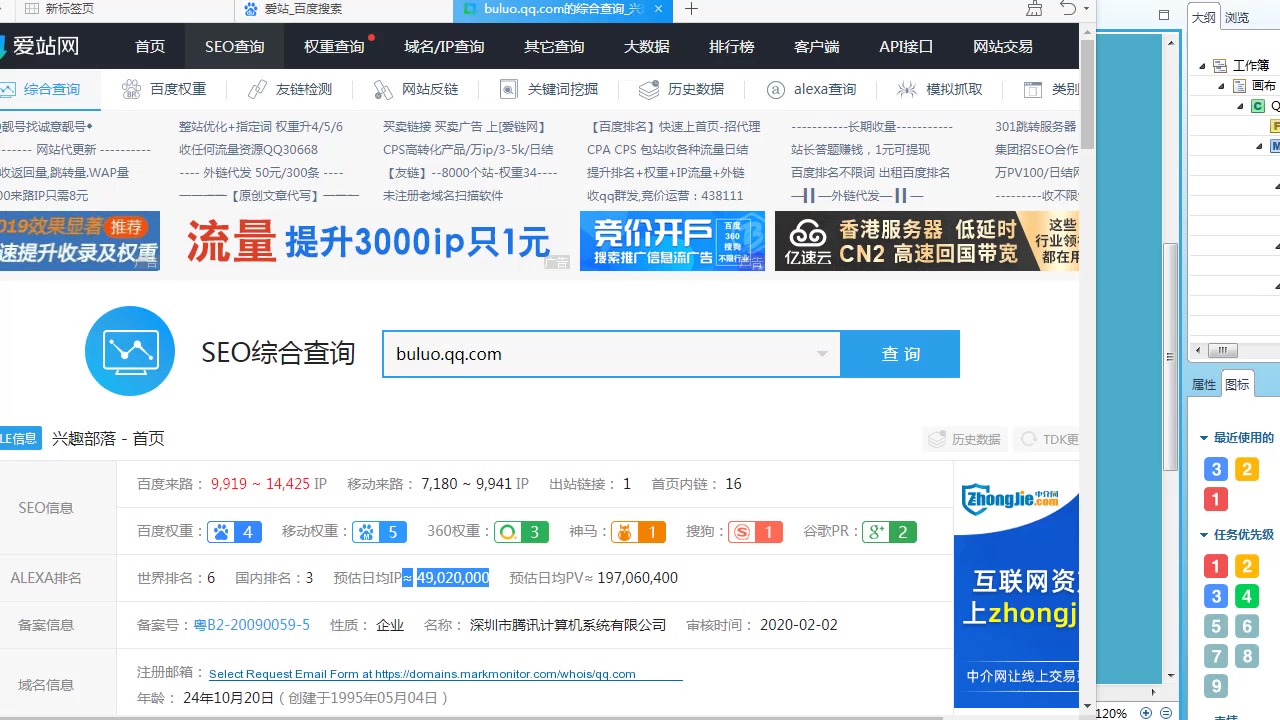The width and height of the screenshot is (1280, 720).
Task: Click the 网站反链 icon
Action: (x=383, y=89)
